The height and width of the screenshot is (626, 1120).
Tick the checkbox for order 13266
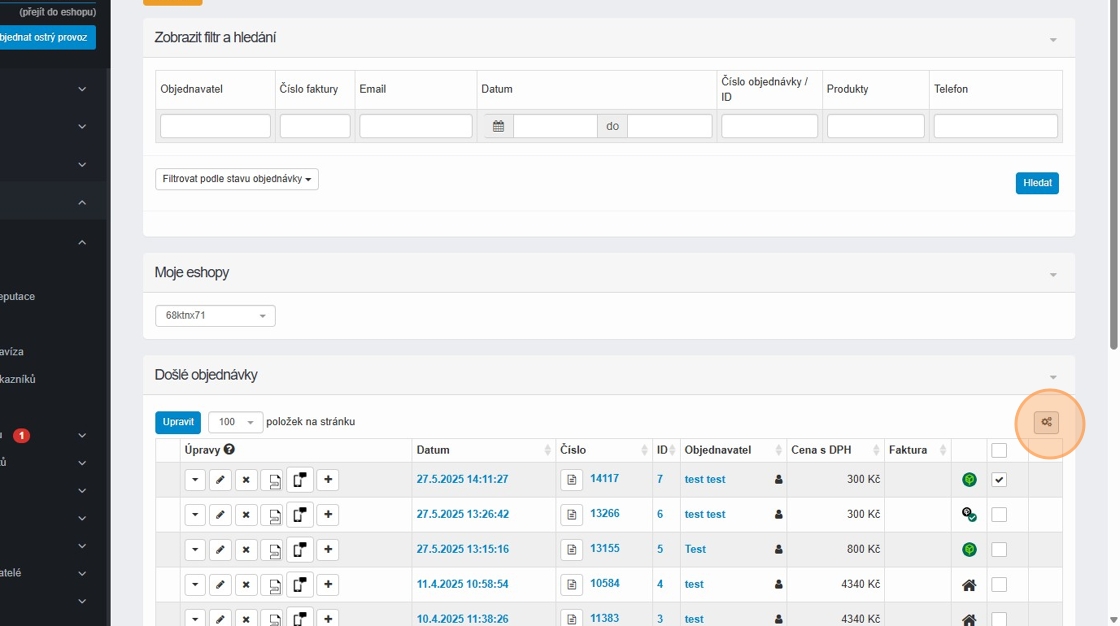pos(999,515)
